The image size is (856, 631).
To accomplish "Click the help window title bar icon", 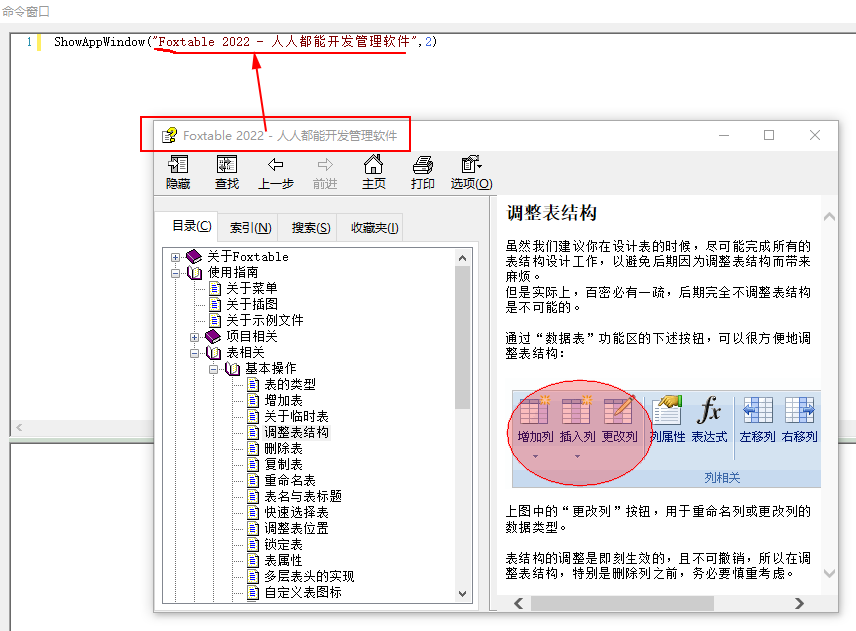I will 169,135.
